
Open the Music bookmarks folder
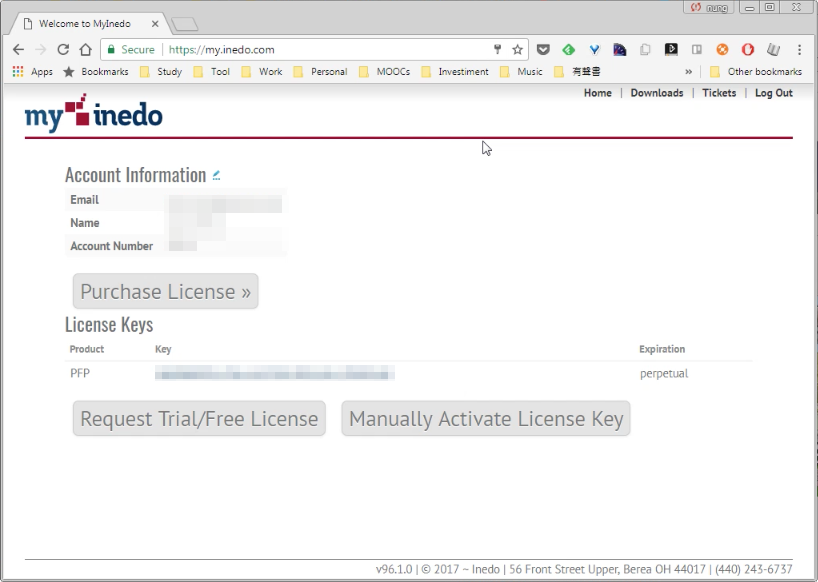point(521,71)
